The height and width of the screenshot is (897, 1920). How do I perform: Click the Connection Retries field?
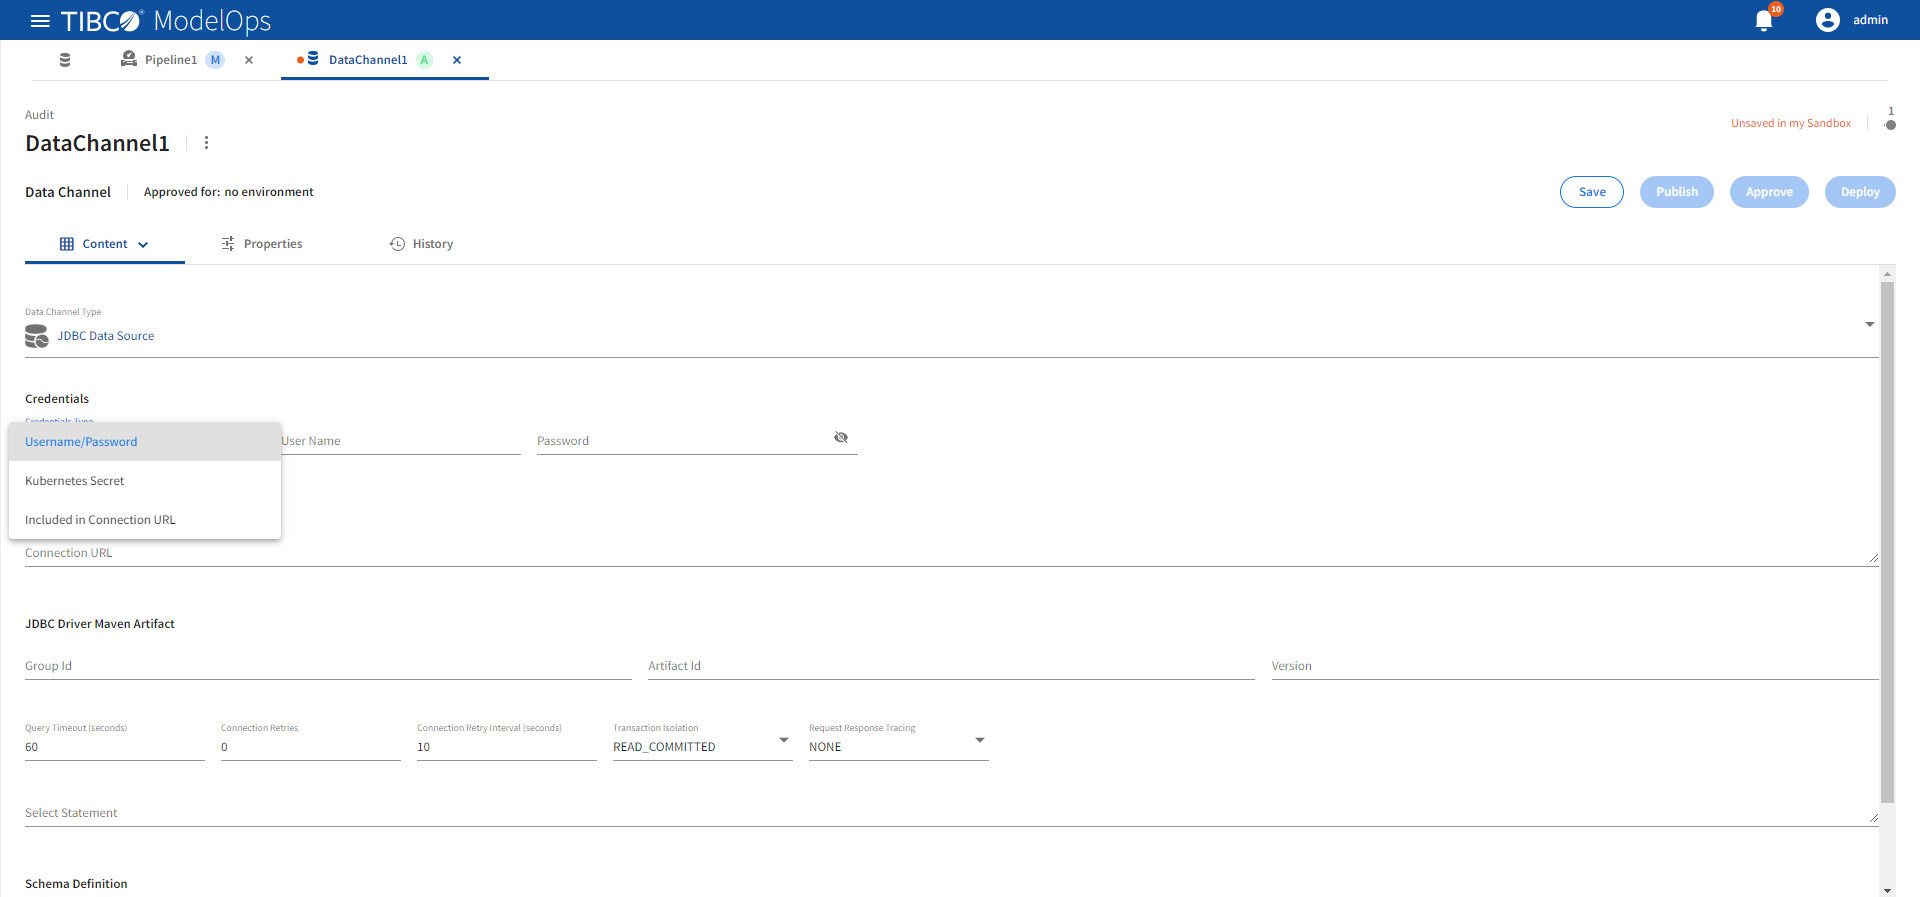(311, 747)
